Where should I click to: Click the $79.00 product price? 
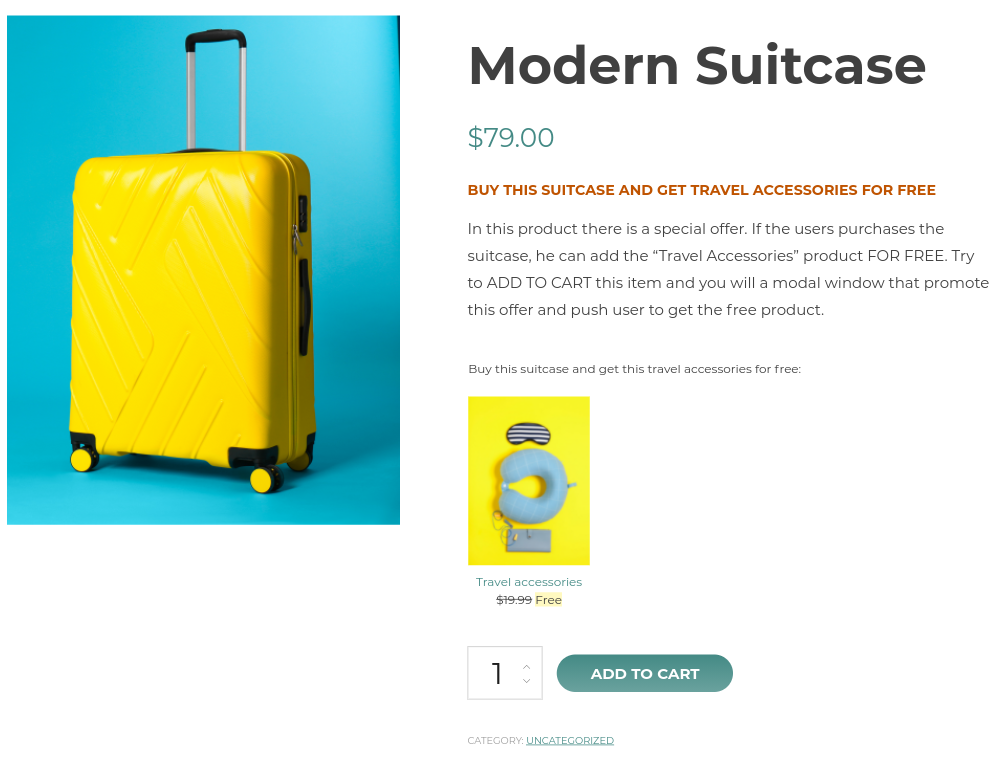tap(511, 138)
